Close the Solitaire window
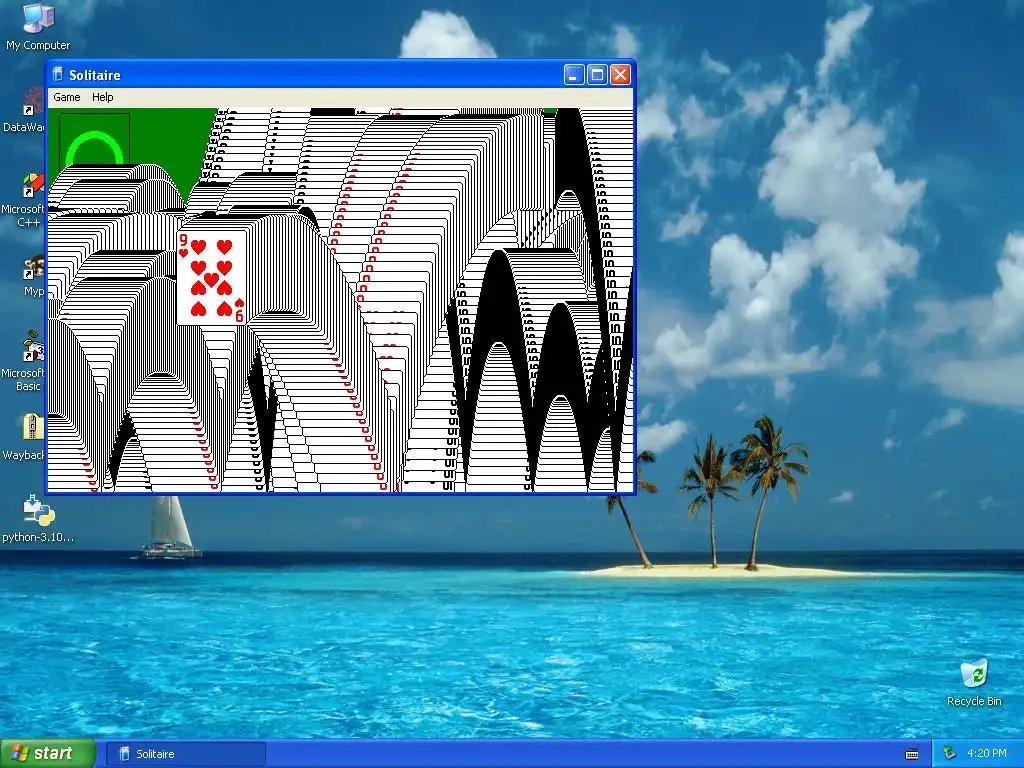Screen dimensions: 1024x768 pyautogui.click(x=620, y=75)
